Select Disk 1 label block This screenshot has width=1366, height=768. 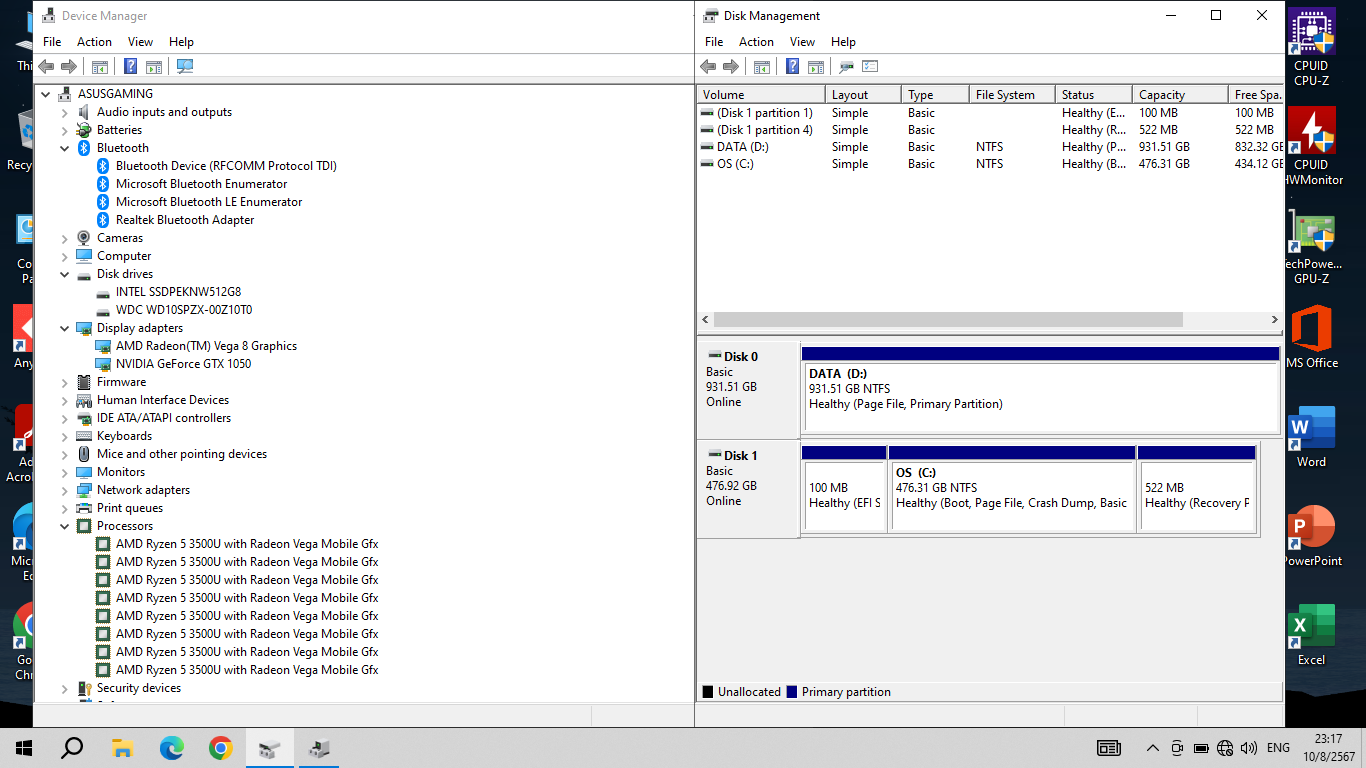click(x=748, y=489)
